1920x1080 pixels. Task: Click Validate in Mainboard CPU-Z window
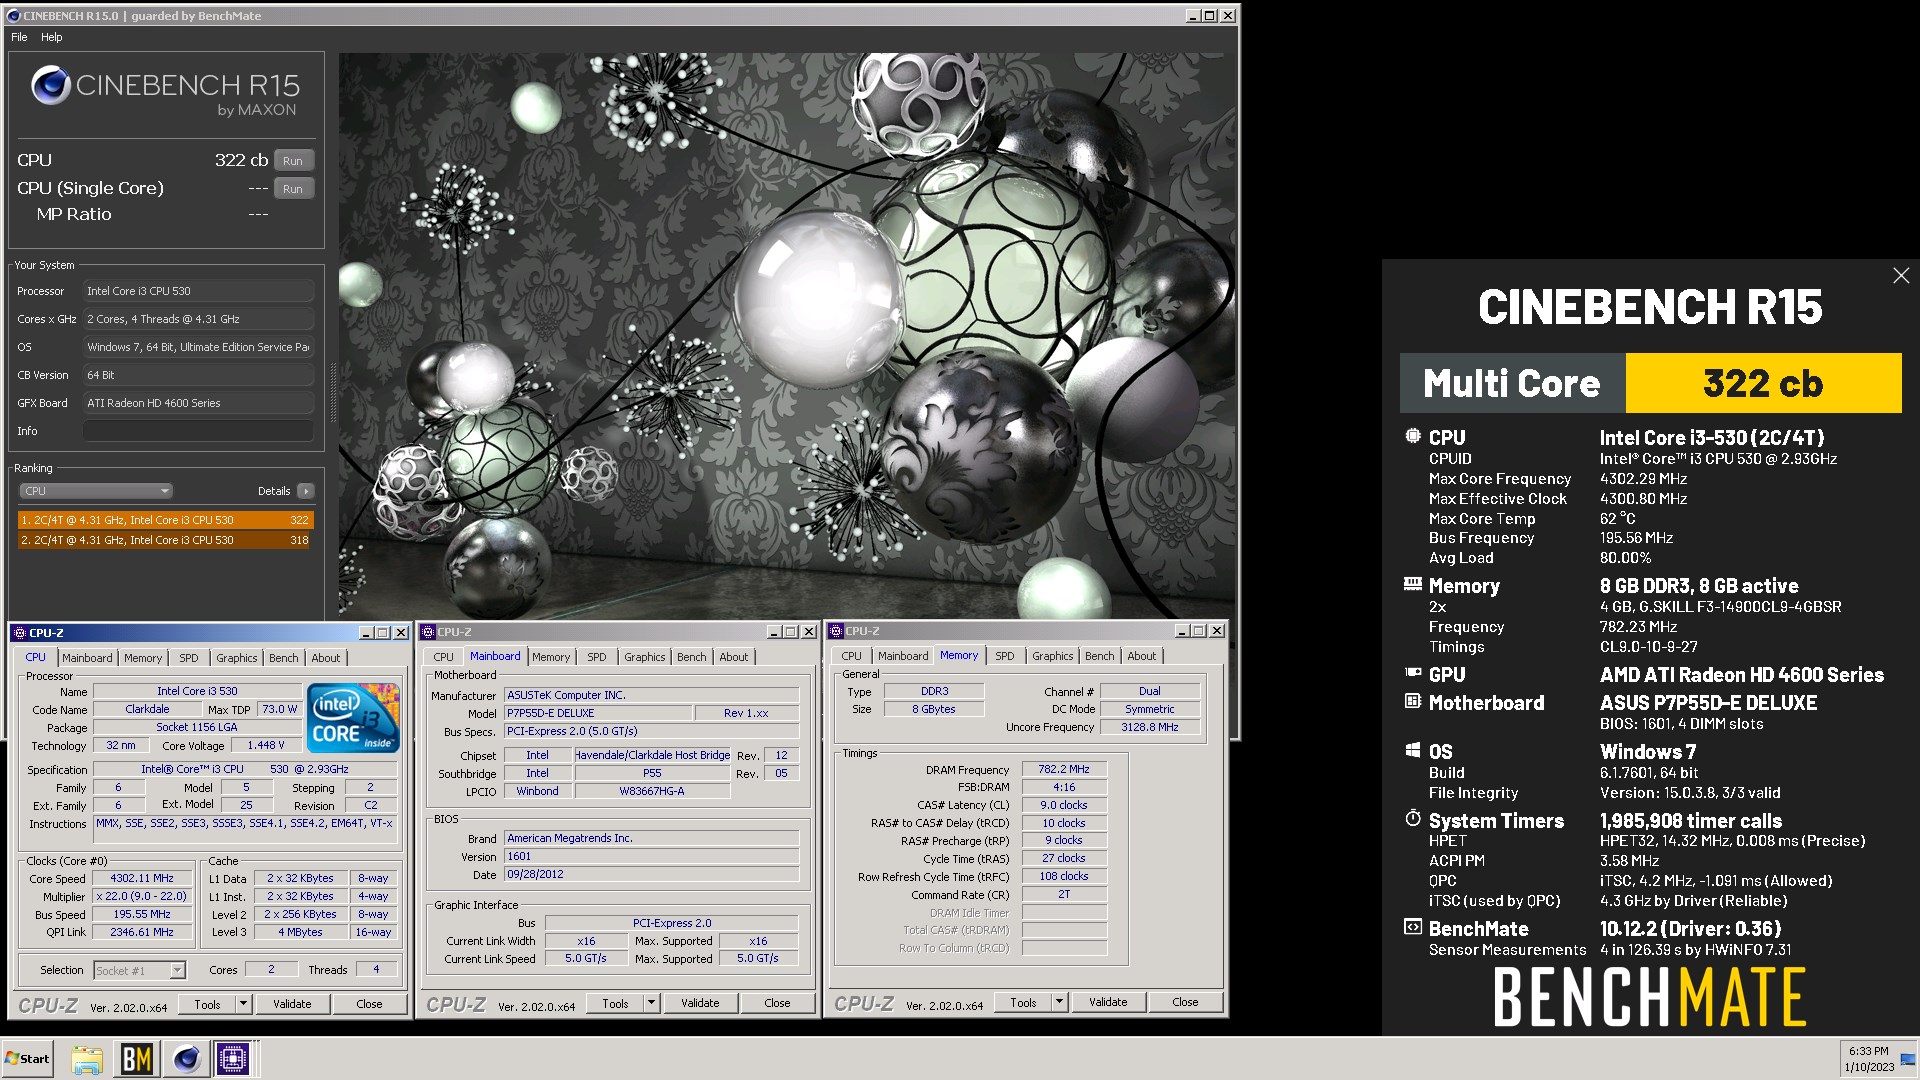(x=700, y=1003)
